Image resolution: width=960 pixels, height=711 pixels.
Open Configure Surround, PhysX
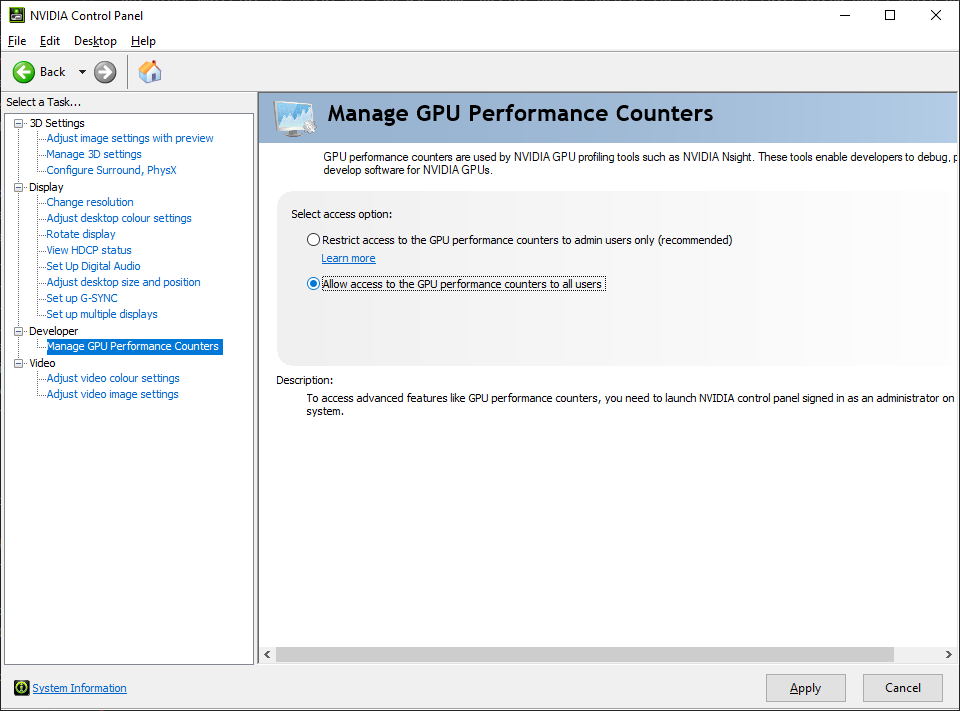tap(111, 170)
